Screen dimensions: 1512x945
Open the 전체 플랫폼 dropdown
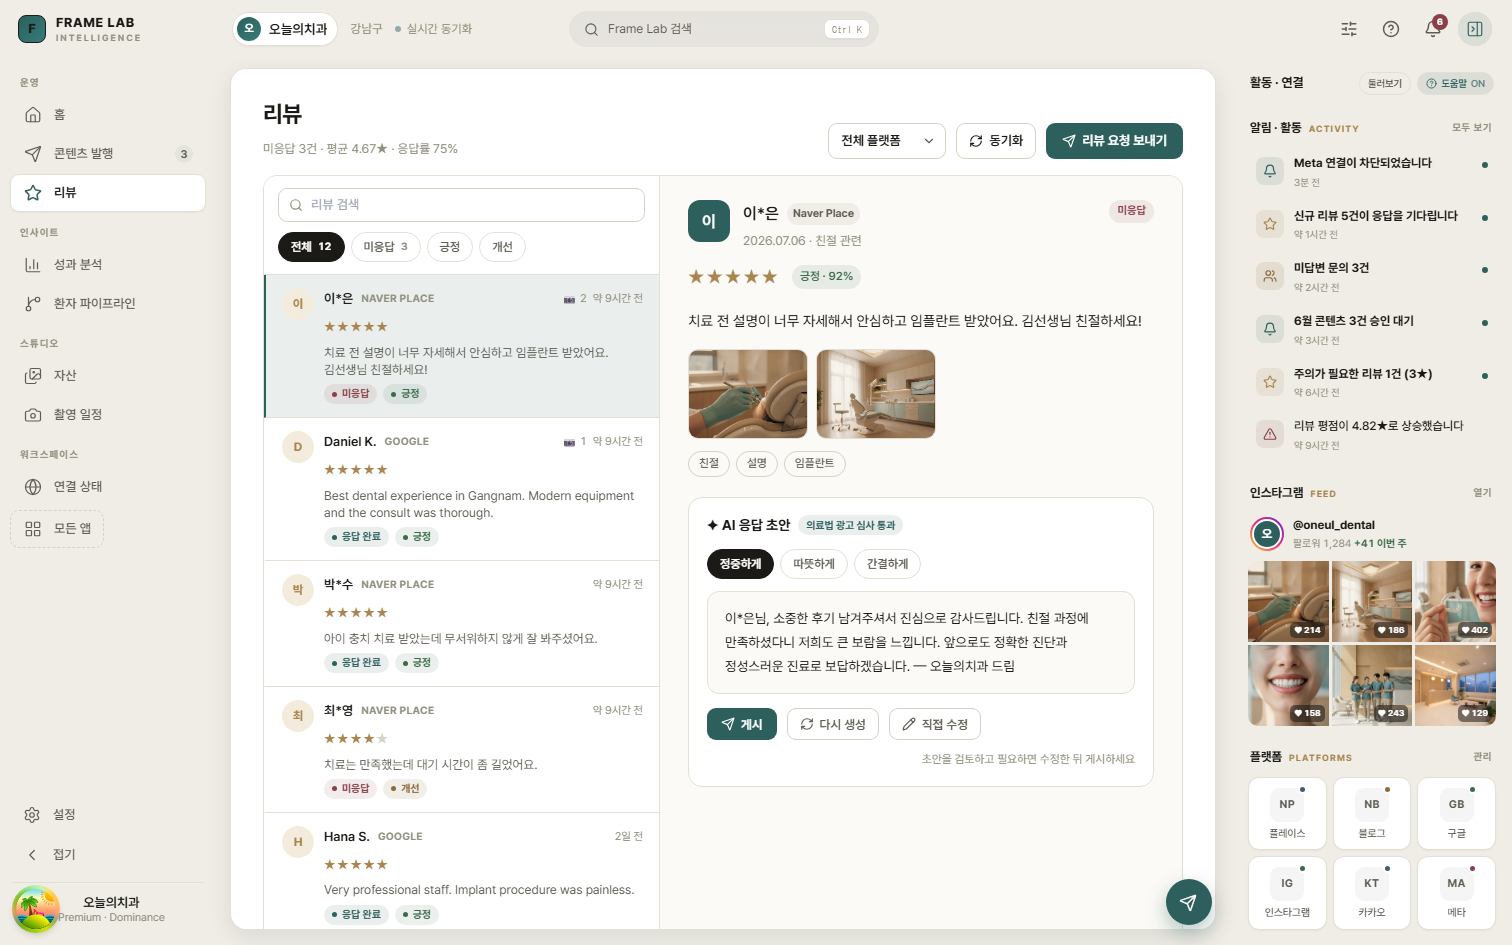coord(887,141)
